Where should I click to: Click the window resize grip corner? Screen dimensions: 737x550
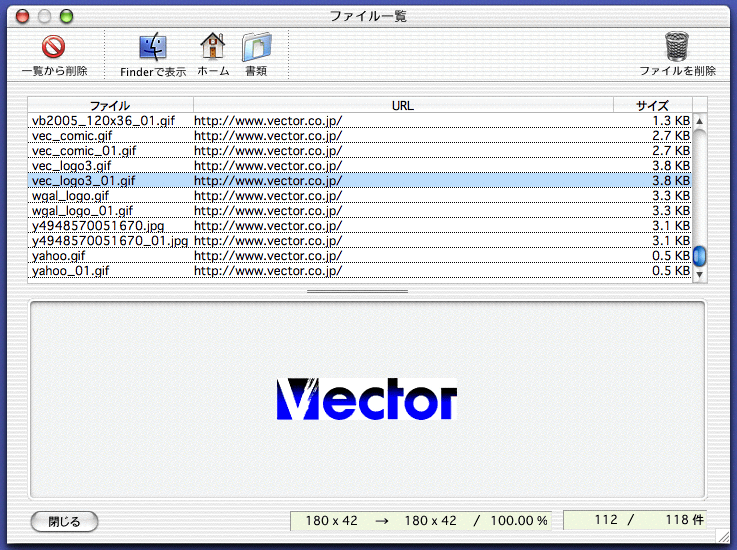(721, 535)
